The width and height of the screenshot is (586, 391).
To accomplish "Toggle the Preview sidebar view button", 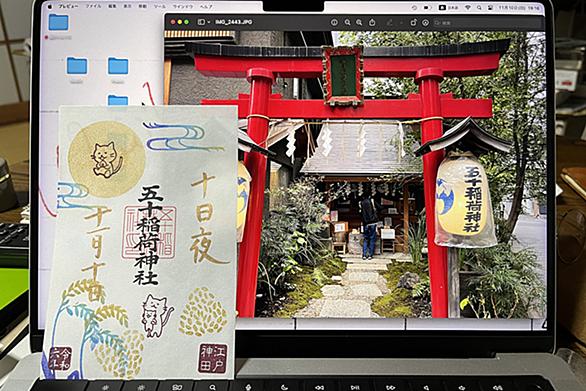I will [201, 22].
